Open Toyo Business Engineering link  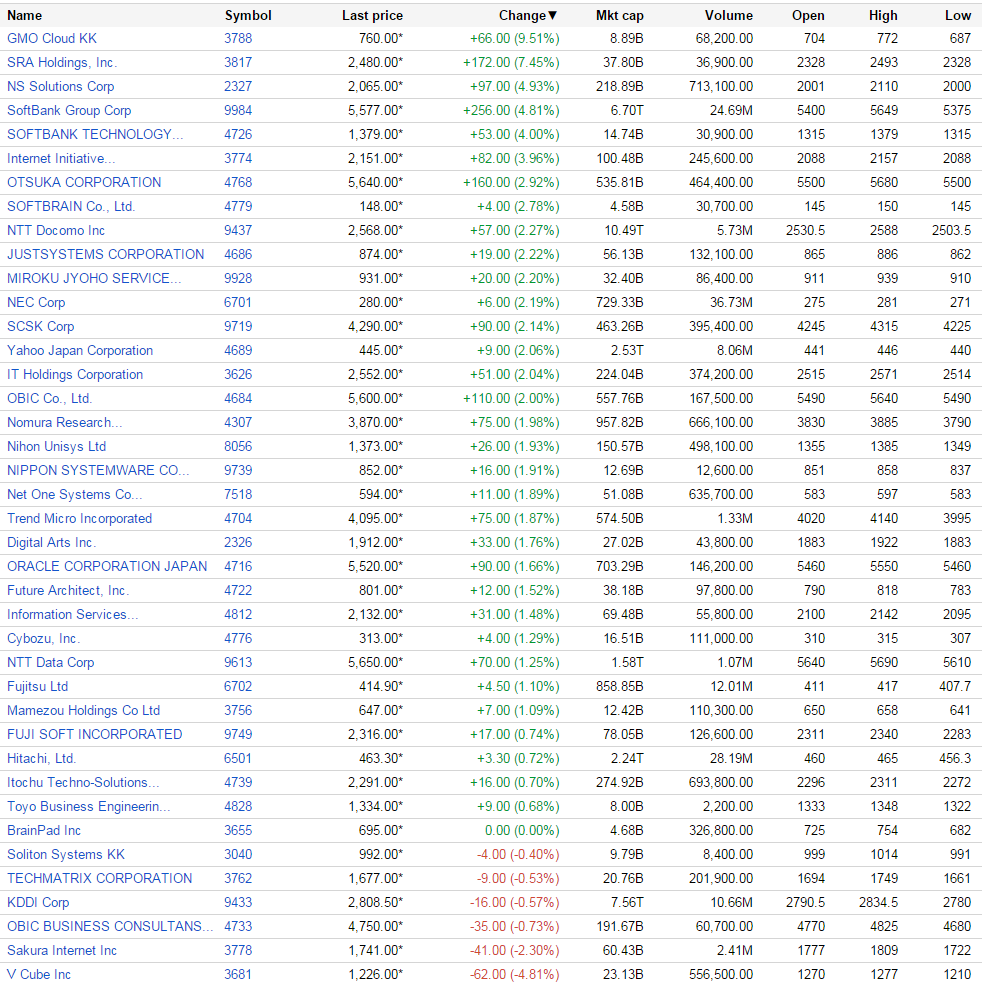pos(89,807)
